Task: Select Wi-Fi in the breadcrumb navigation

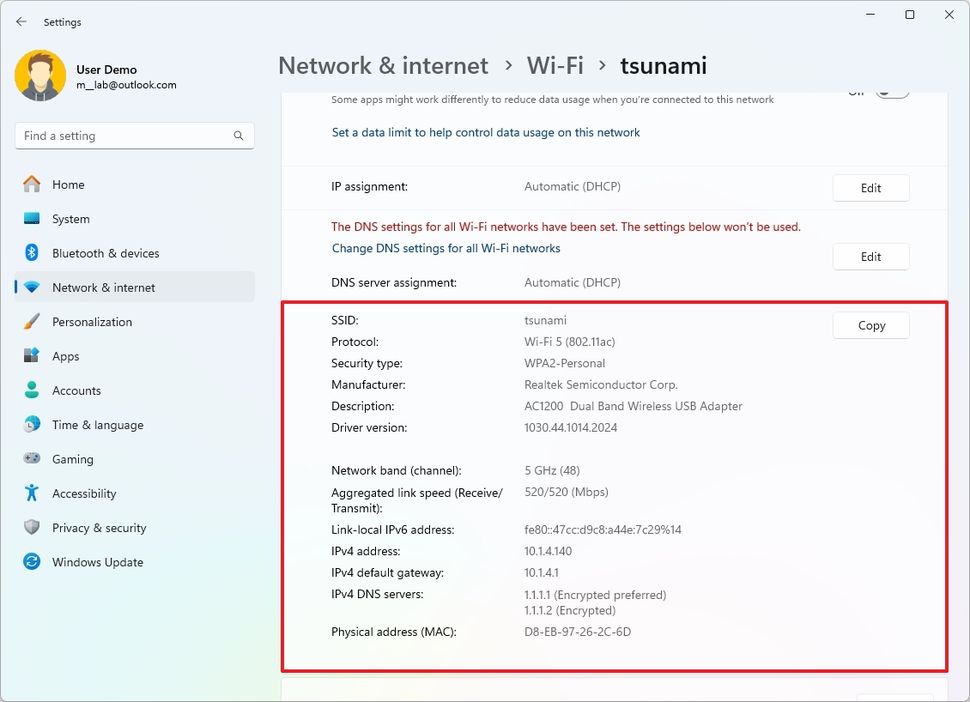Action: point(555,66)
